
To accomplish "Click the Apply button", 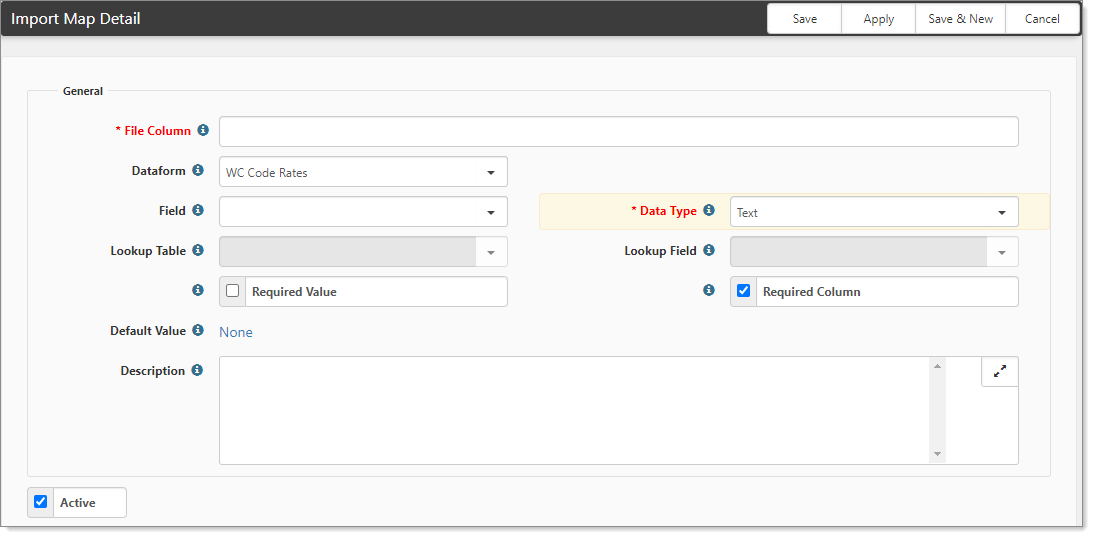I will click(x=878, y=19).
